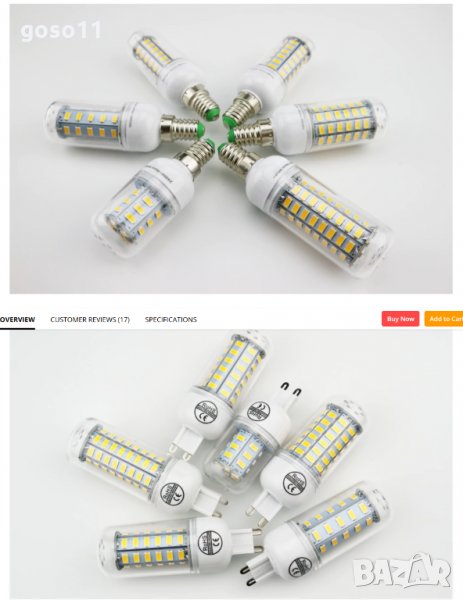Click the CE mark on the bottom-left horizontal G9 bulb
Screen dimensions: 463x600
(210, 542)
